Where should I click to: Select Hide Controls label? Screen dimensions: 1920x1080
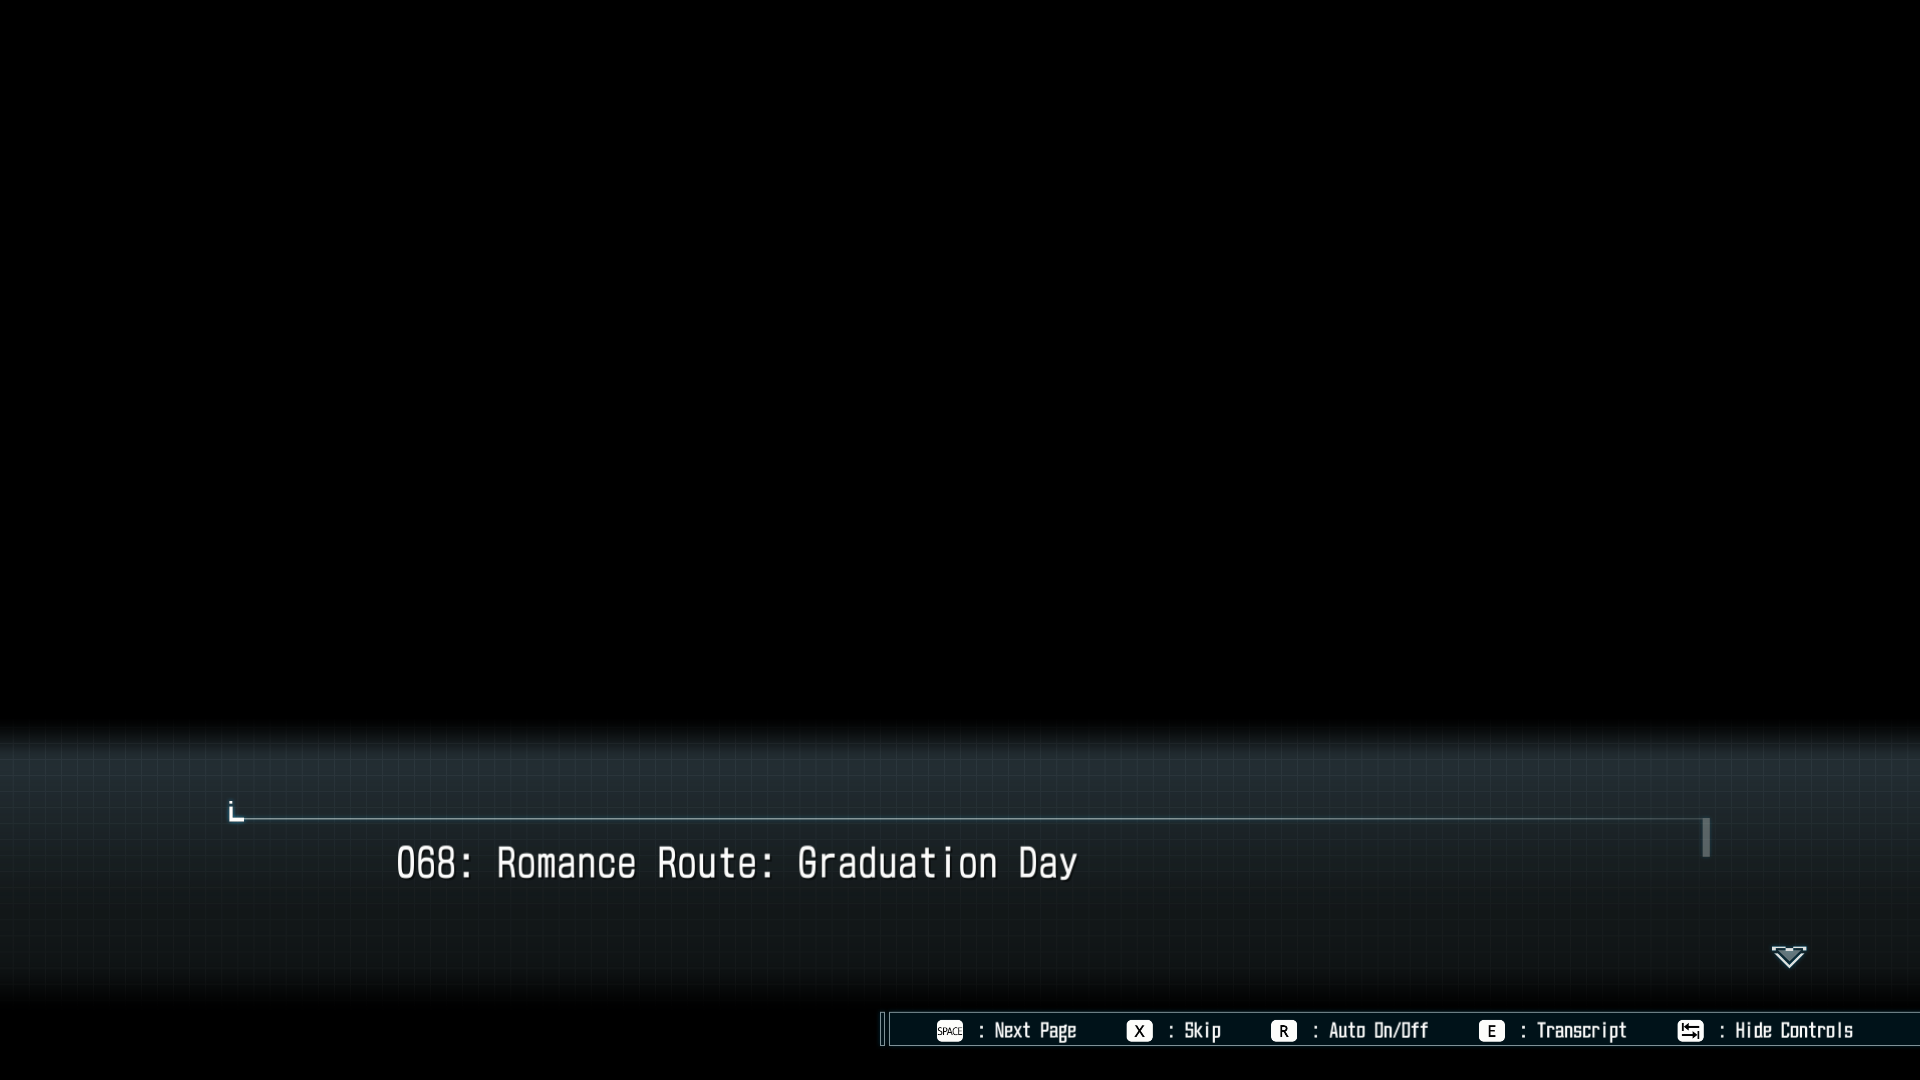coord(1794,1031)
